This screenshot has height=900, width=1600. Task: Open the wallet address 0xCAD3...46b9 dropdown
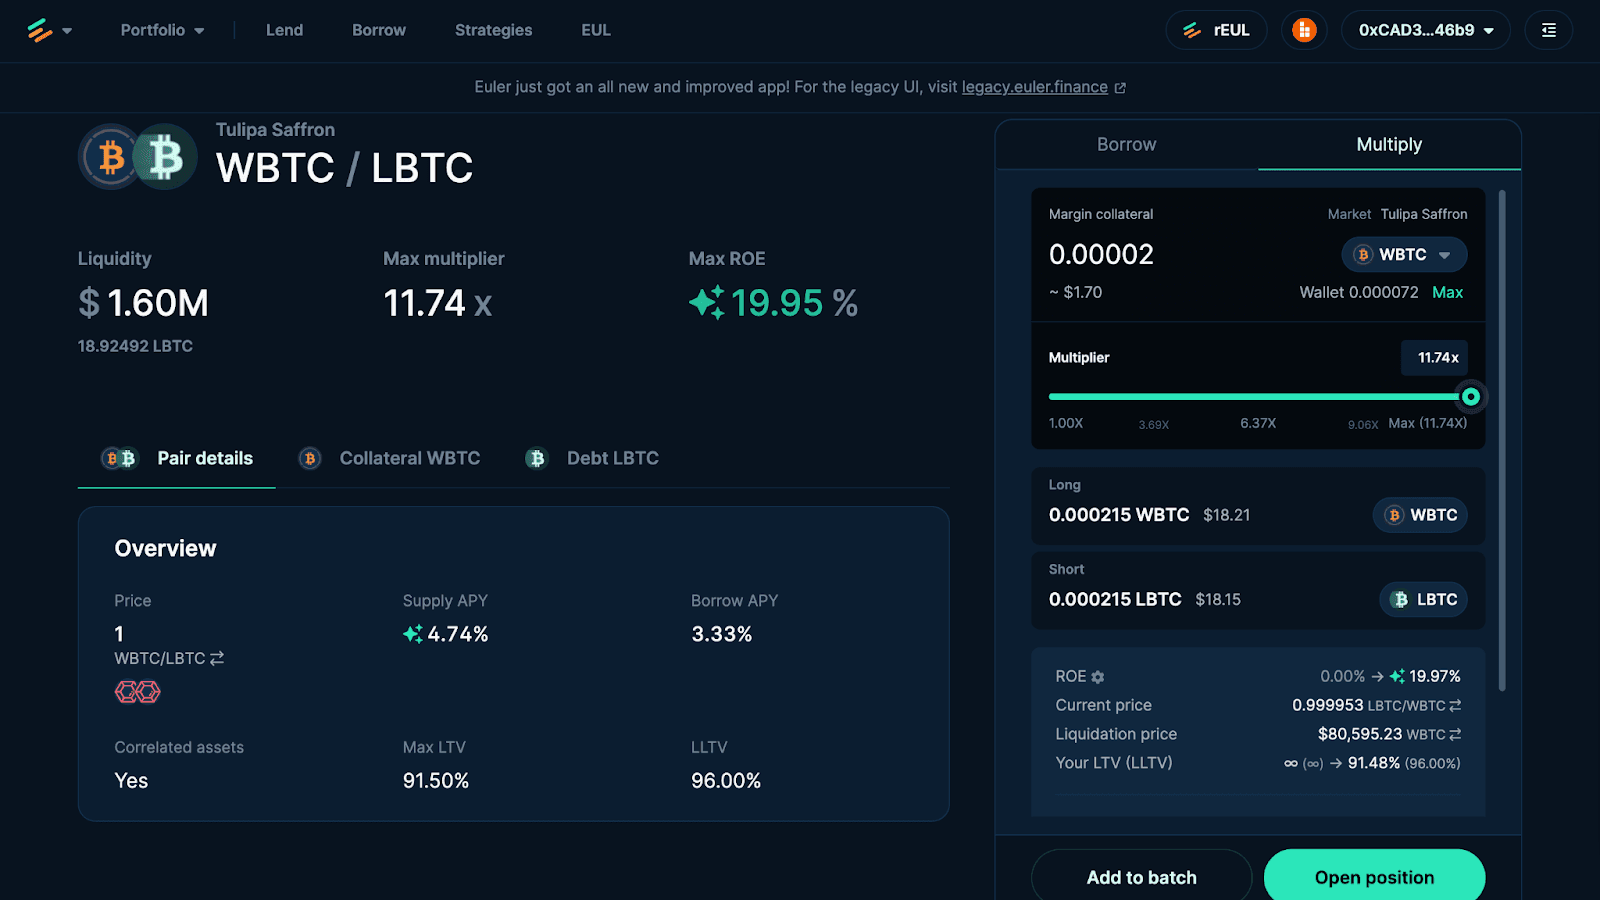1425,30
